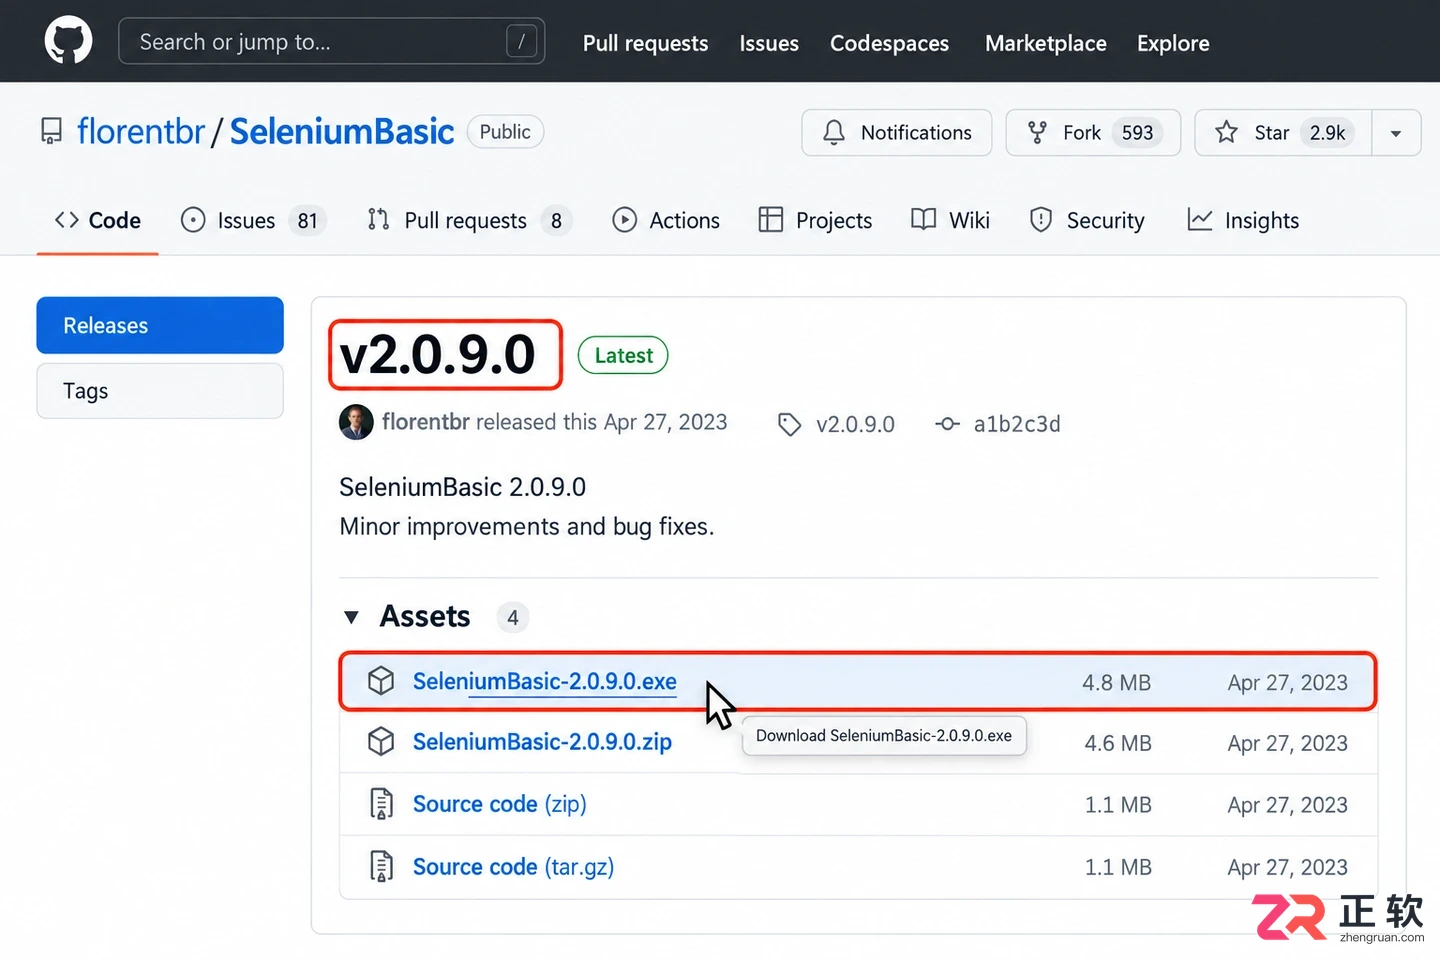This screenshot has width=1440, height=960.
Task: Select the Releases sidebar button
Action: [x=160, y=325]
